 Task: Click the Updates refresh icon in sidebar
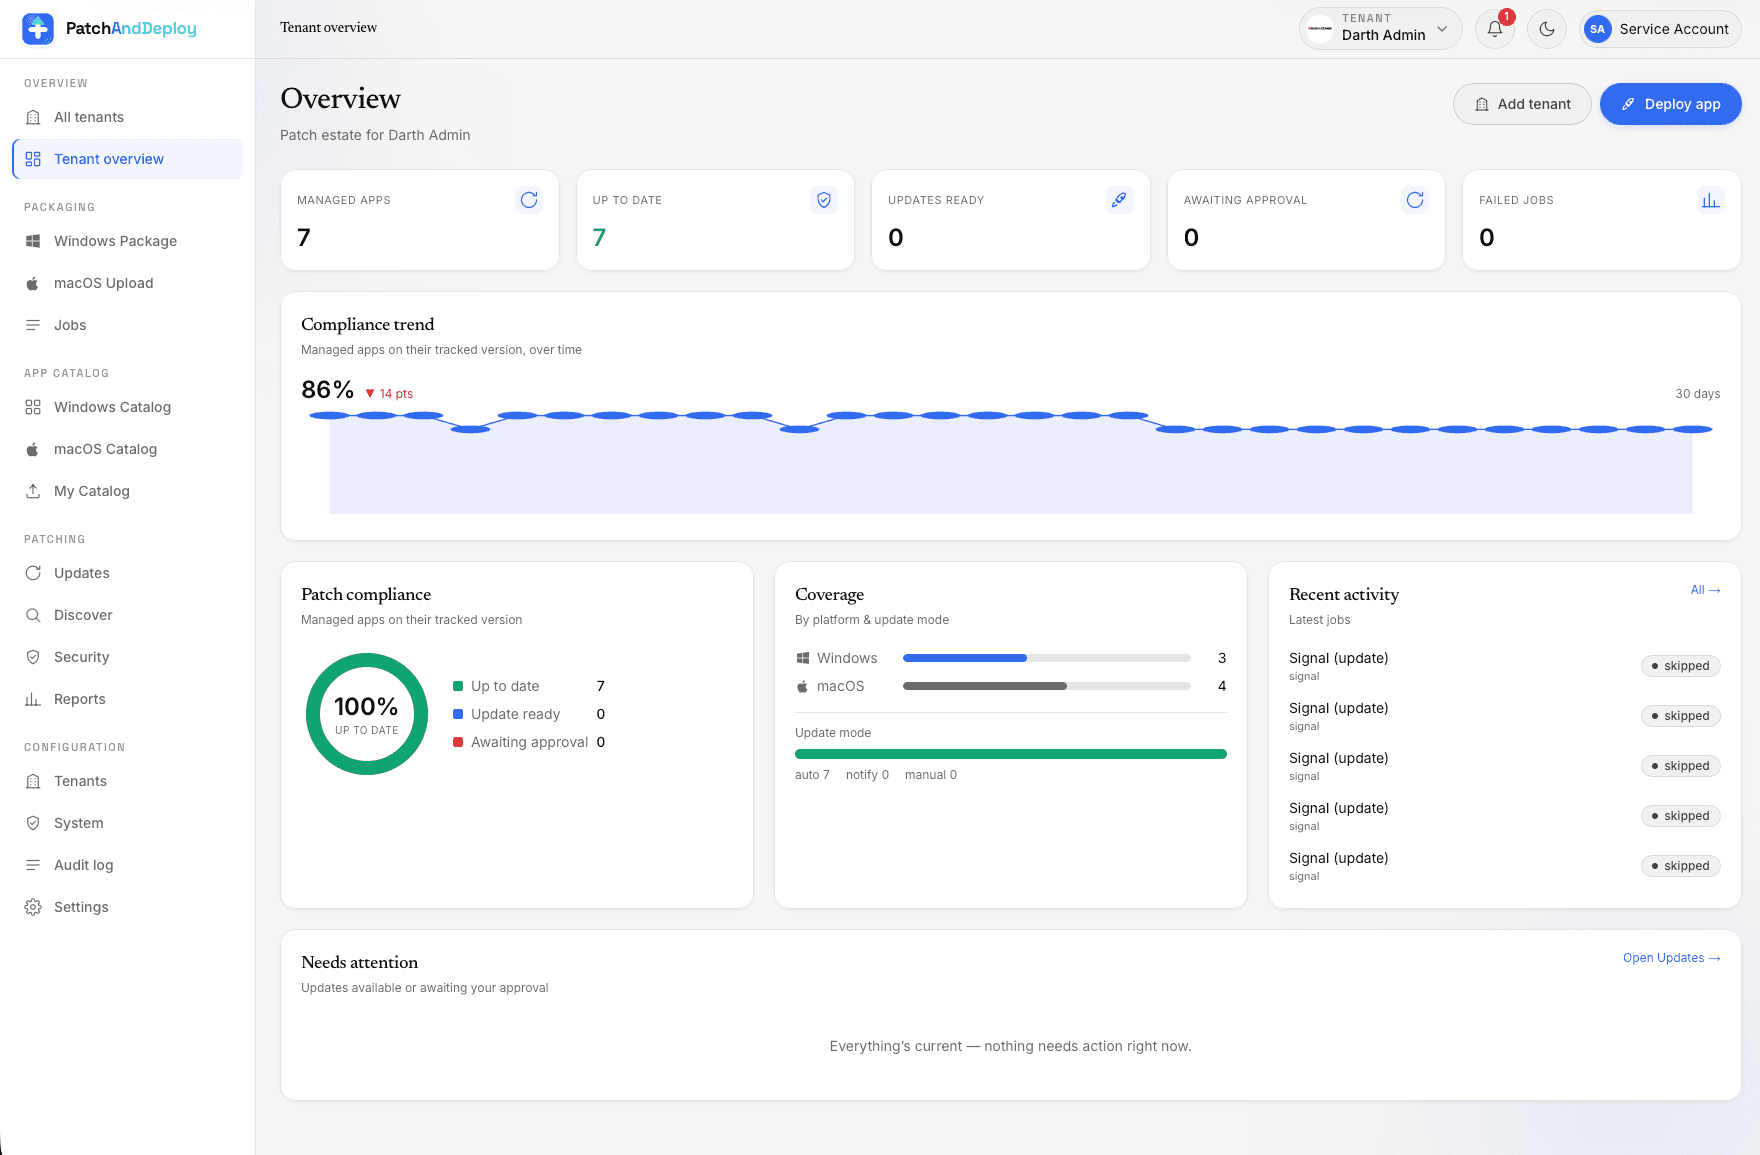point(33,573)
